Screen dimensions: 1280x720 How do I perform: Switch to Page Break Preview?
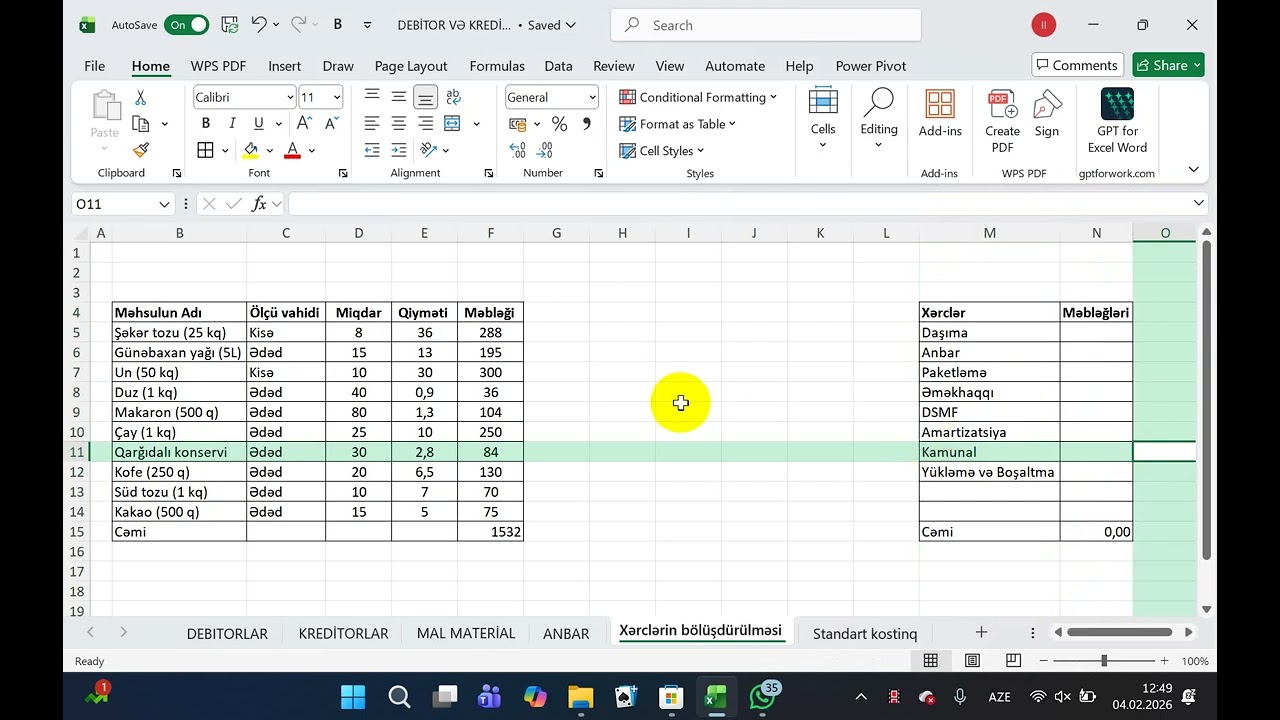pyautogui.click(x=1013, y=661)
